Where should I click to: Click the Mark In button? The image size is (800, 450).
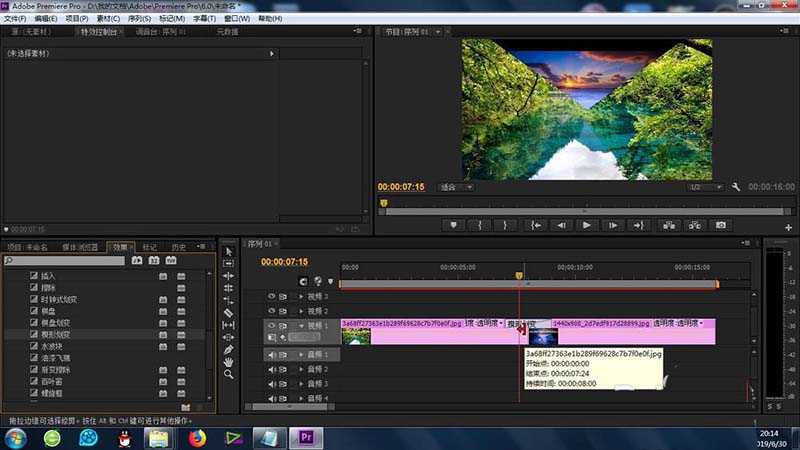coord(480,225)
